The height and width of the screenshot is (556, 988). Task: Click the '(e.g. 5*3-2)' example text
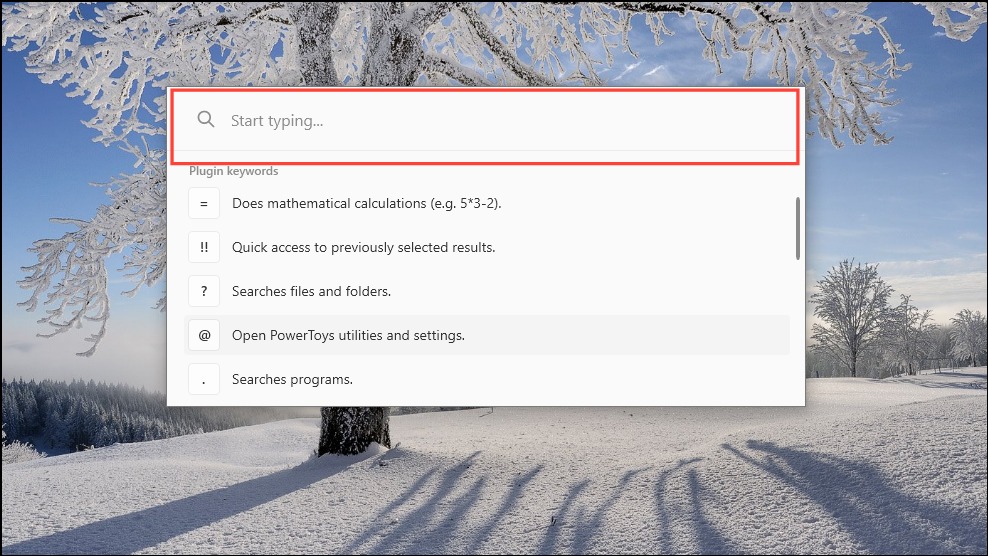[466, 204]
